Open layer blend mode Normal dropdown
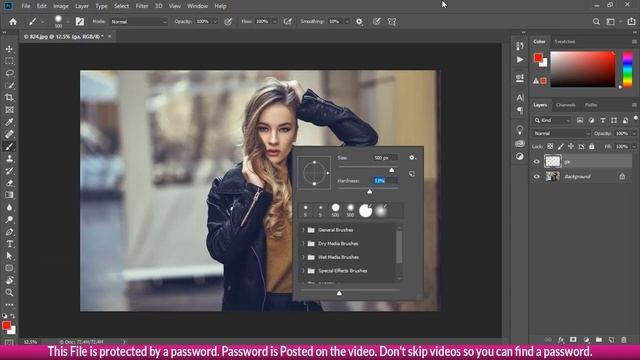640x360 pixels. pyautogui.click(x=561, y=133)
